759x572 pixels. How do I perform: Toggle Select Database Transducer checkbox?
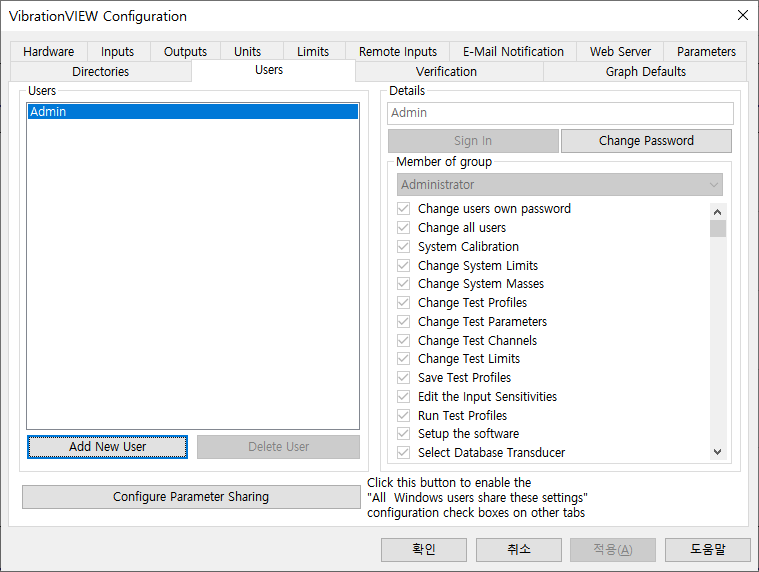tap(403, 452)
